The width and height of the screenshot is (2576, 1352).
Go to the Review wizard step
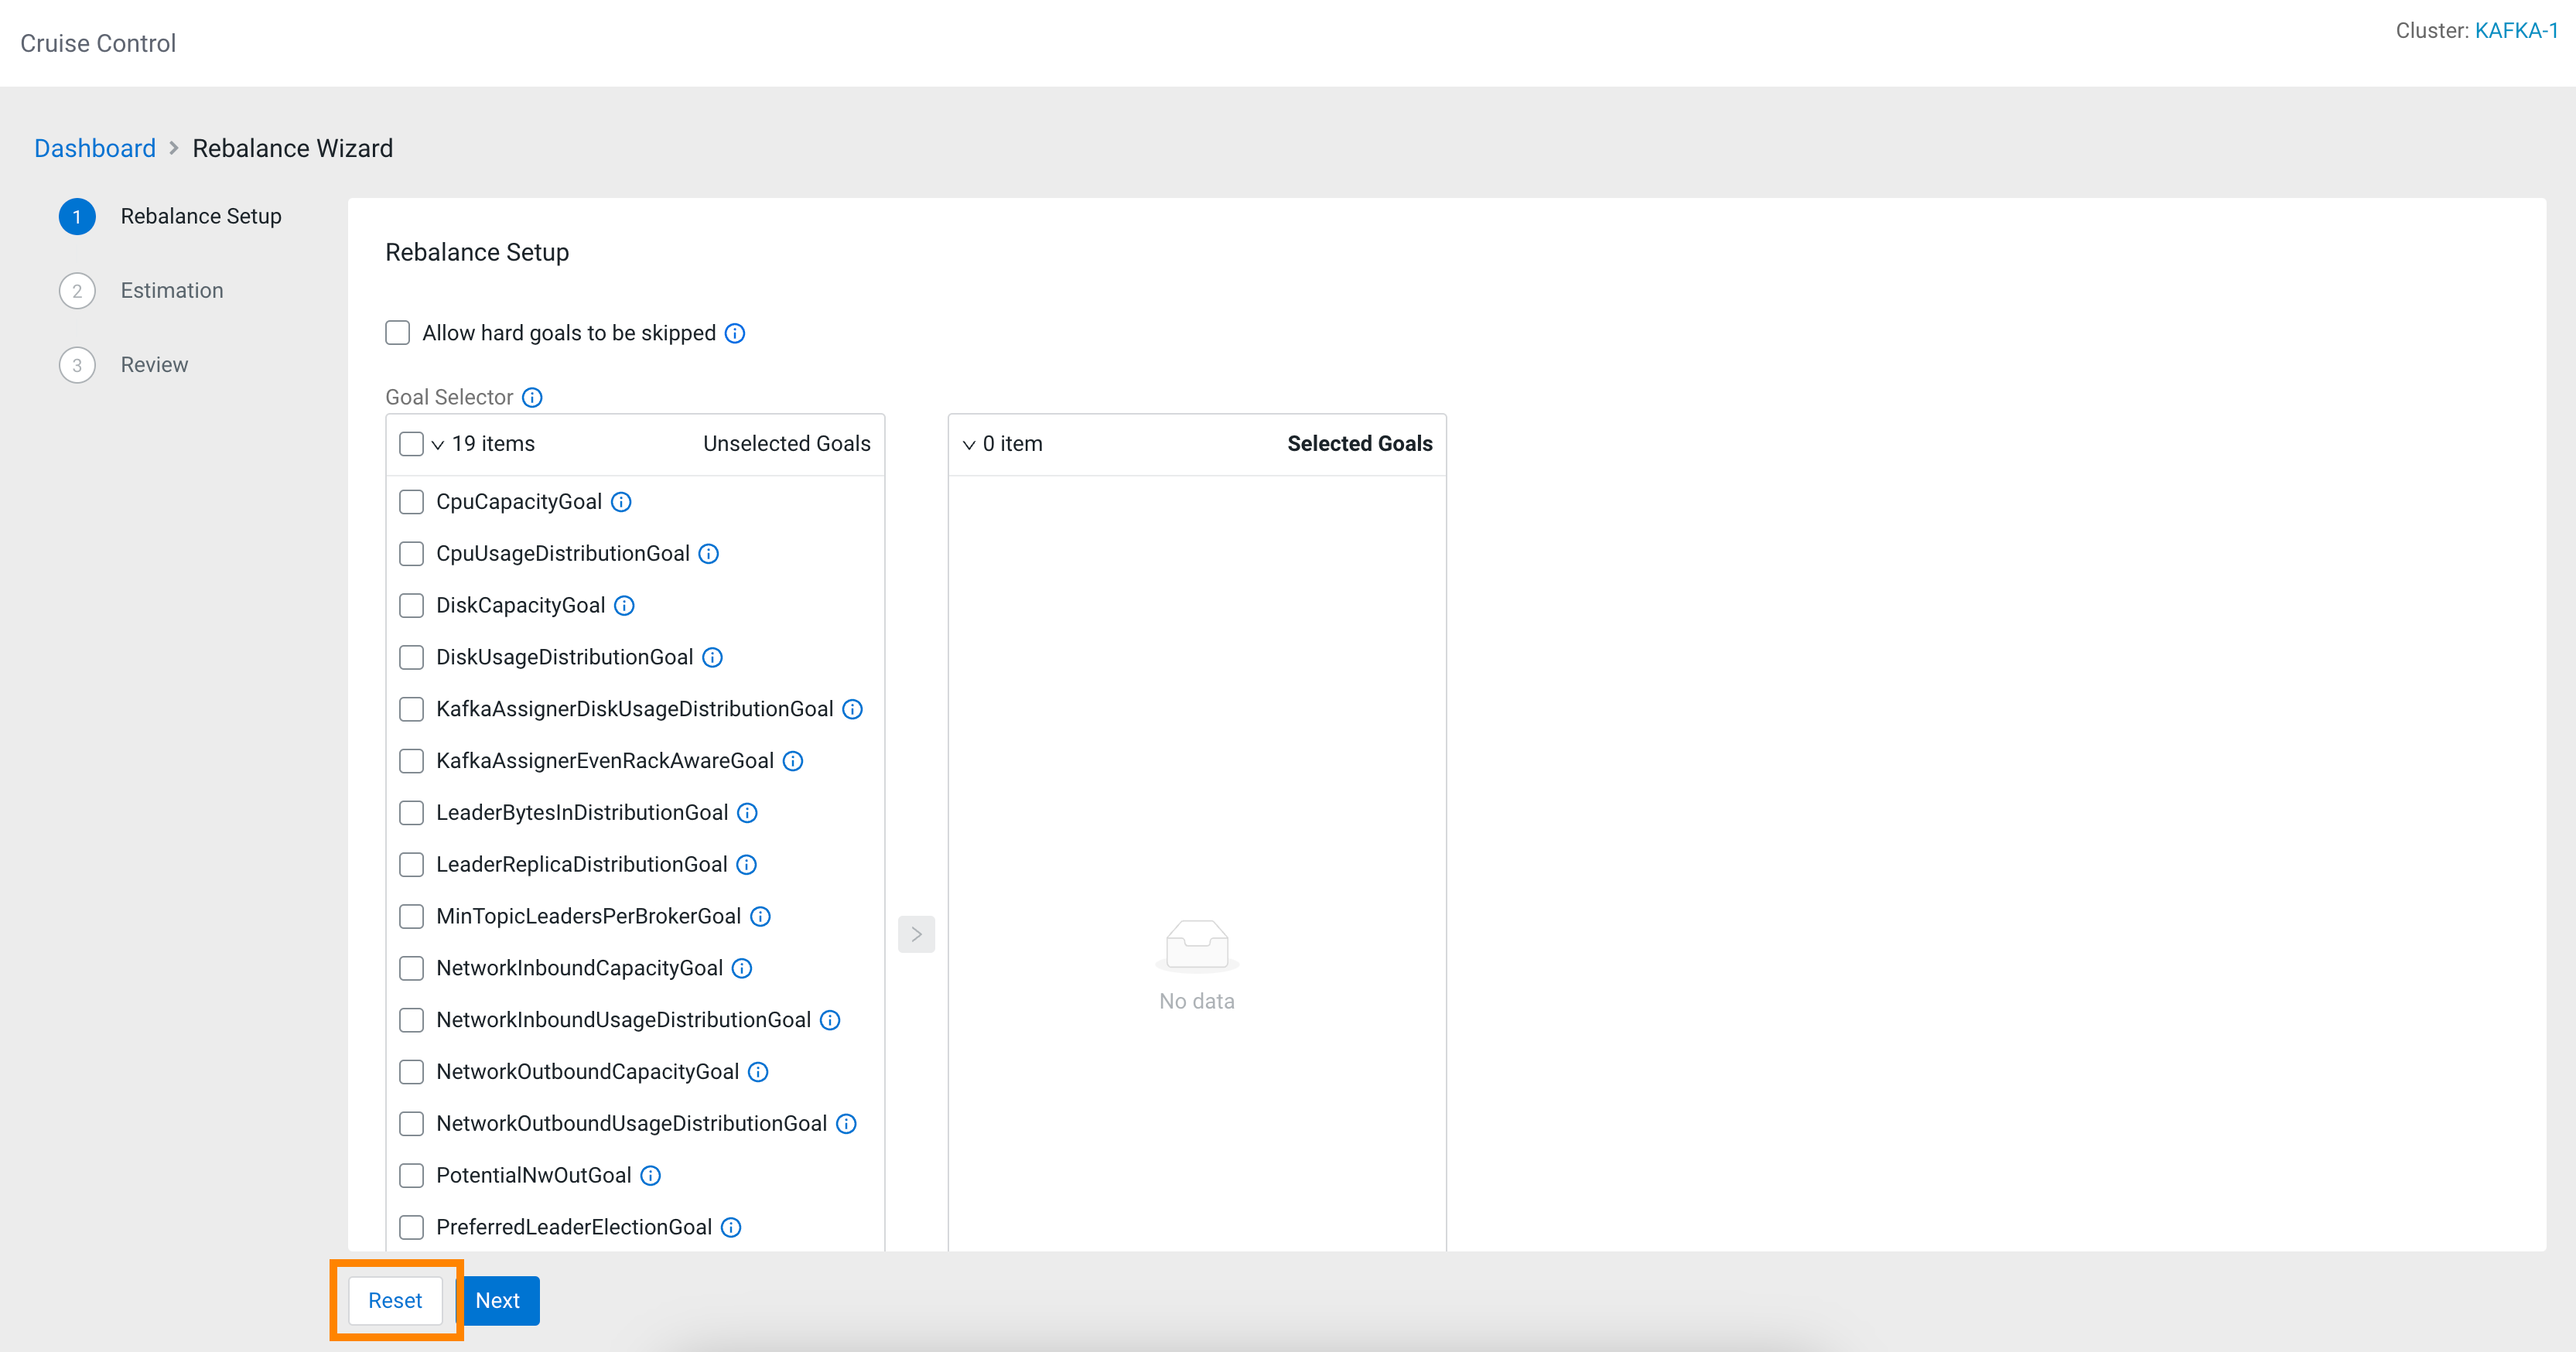coord(154,365)
